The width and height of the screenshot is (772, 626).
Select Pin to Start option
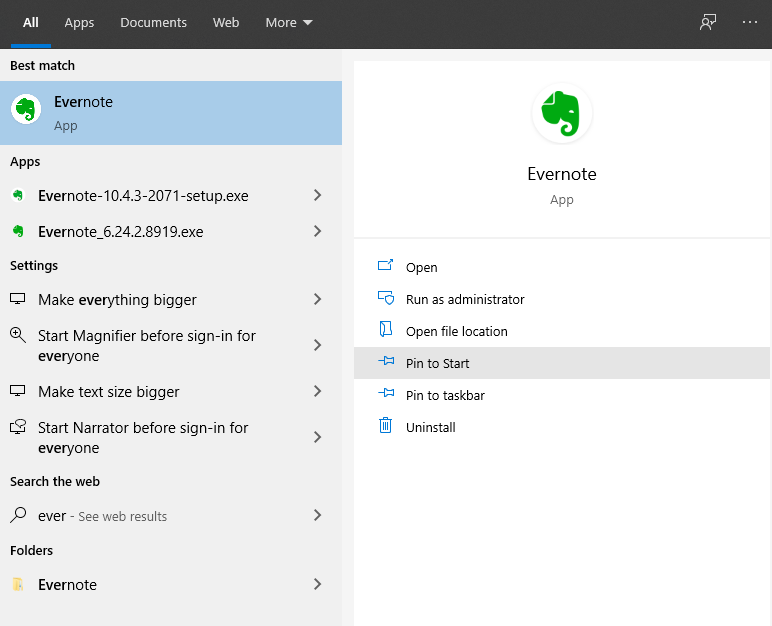[437, 363]
